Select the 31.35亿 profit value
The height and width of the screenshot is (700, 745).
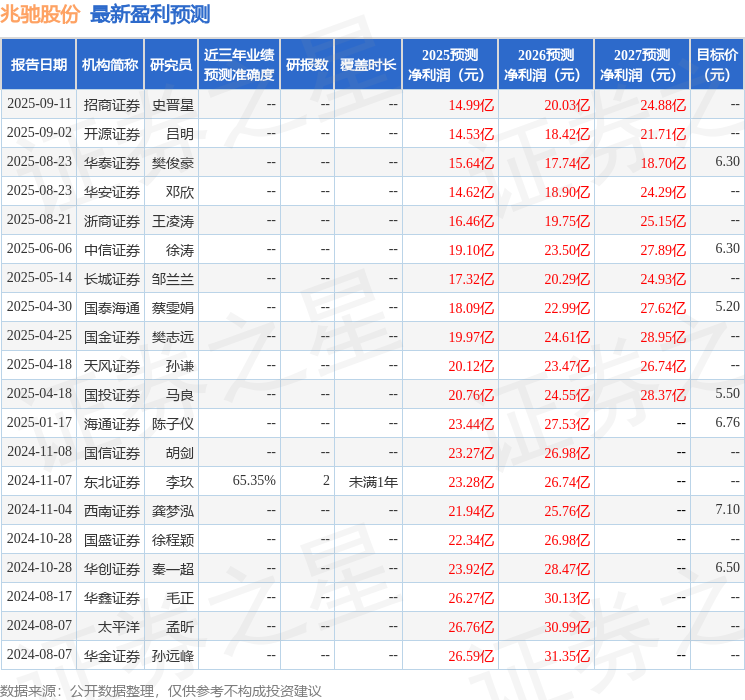[567, 656]
